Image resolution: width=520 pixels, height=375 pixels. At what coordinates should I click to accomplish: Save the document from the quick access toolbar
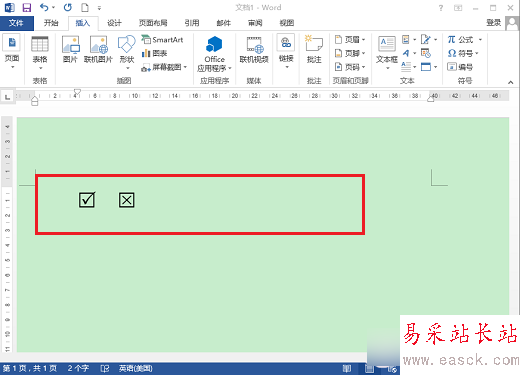point(27,7)
